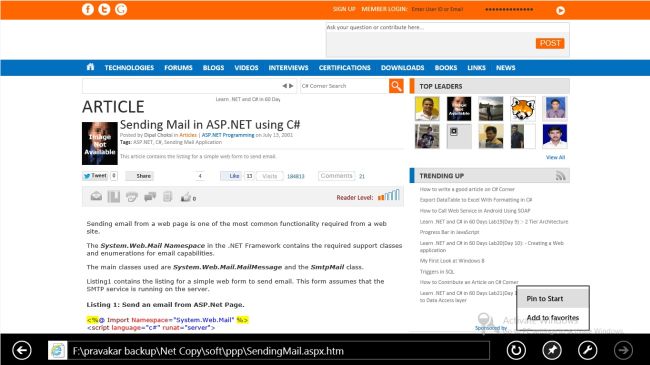
Task: Click the SIGN UP link
Action: (344, 9)
